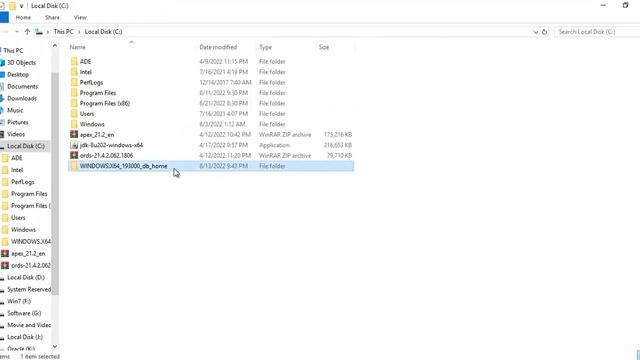The height and width of the screenshot is (360, 640).
Task: Sort by the Name column header
Action: pos(78,47)
